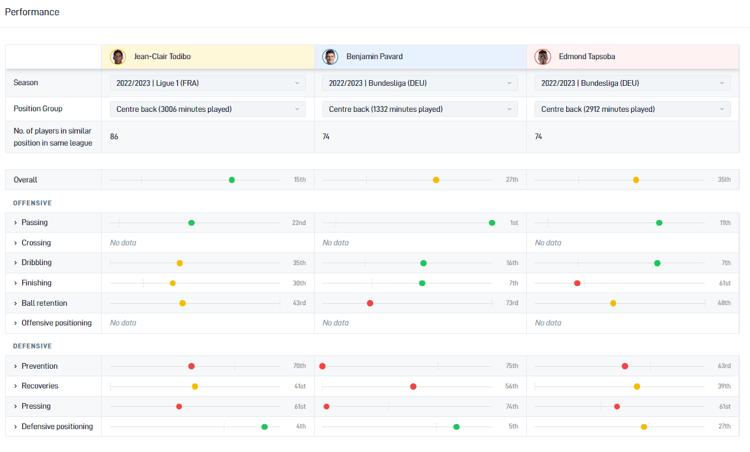
Task: Click Edmond Tapsoba's avatar photo
Action: coord(543,57)
